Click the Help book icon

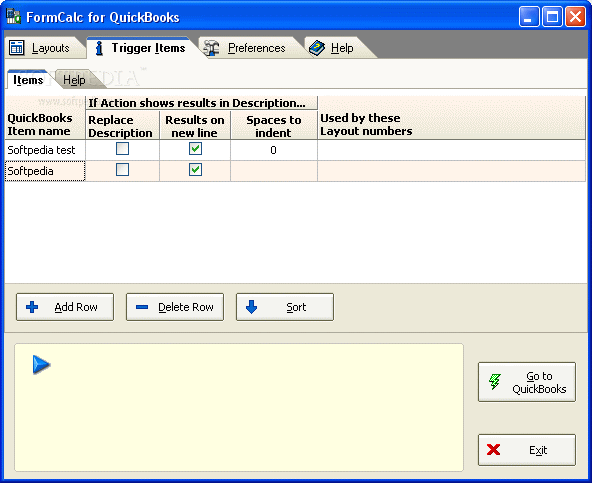(317, 48)
